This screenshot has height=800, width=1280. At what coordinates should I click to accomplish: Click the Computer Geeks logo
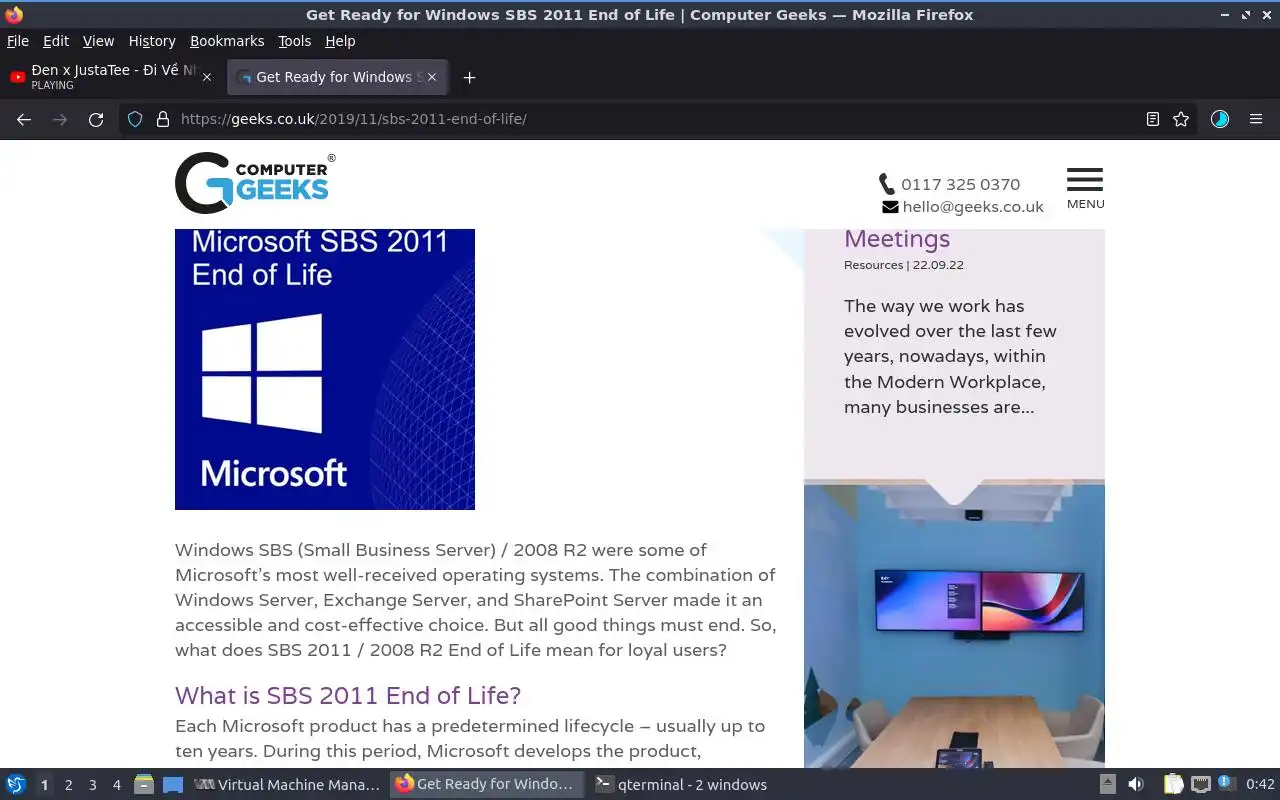point(255,183)
